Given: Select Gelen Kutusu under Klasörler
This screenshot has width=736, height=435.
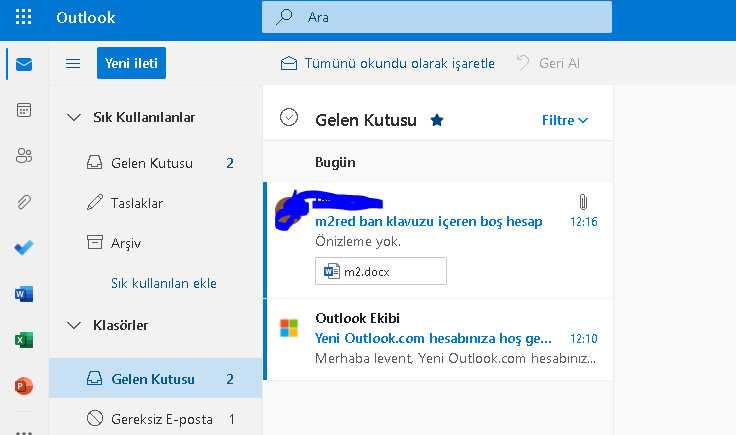Looking at the screenshot, I should pyautogui.click(x=155, y=378).
